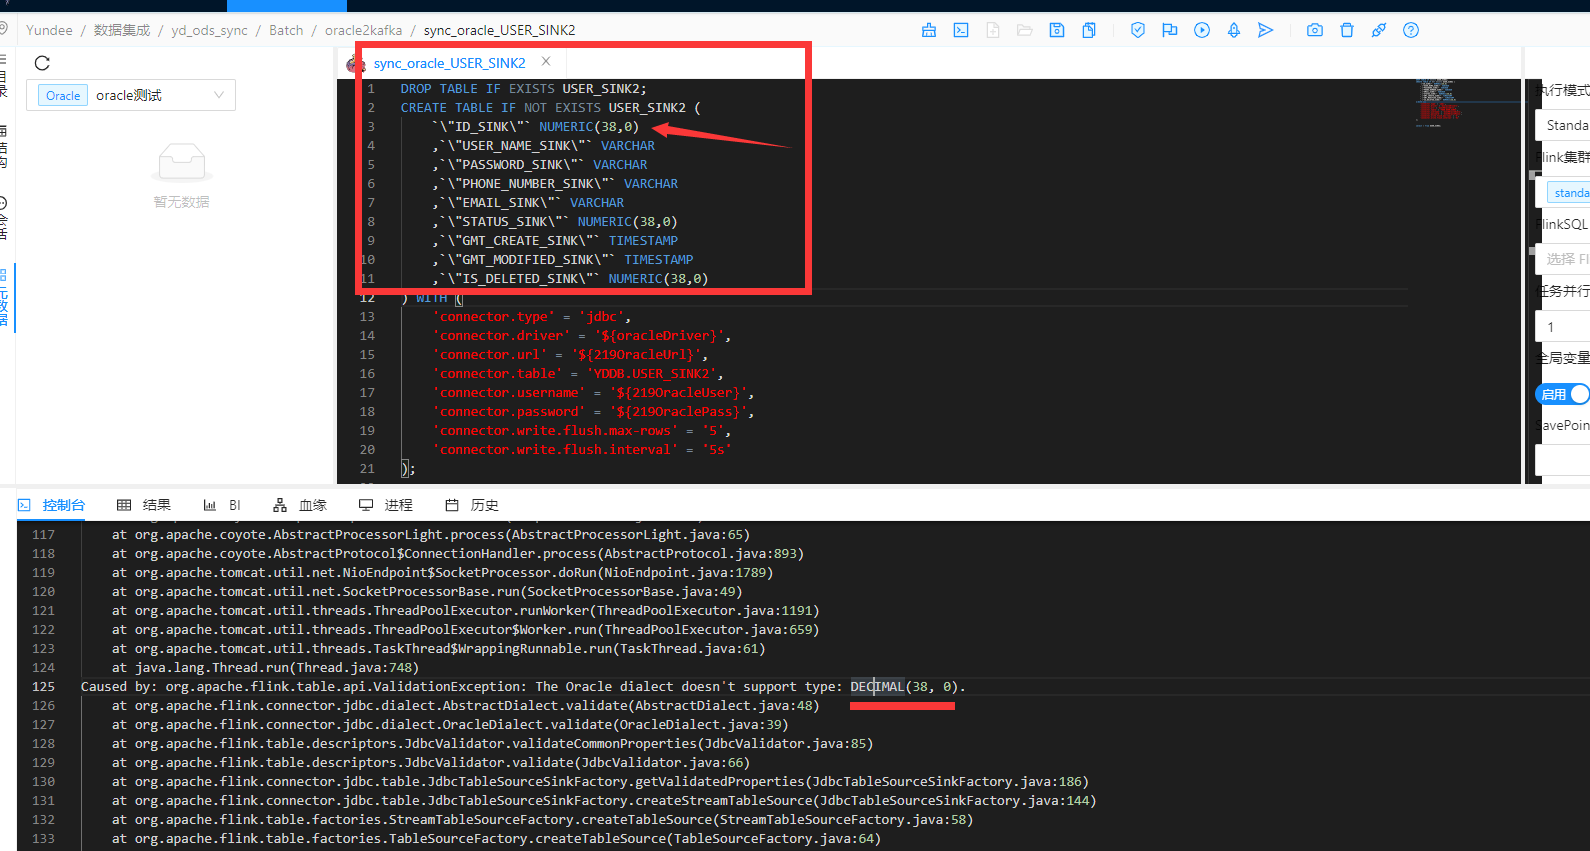Click the plug connector icon

point(1379,30)
